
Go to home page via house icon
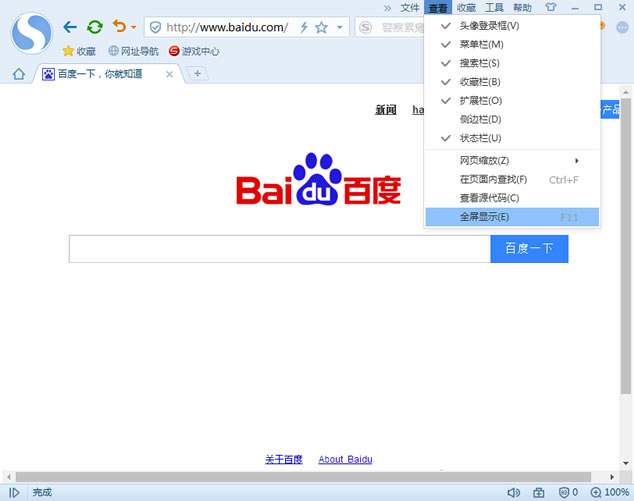pos(19,74)
